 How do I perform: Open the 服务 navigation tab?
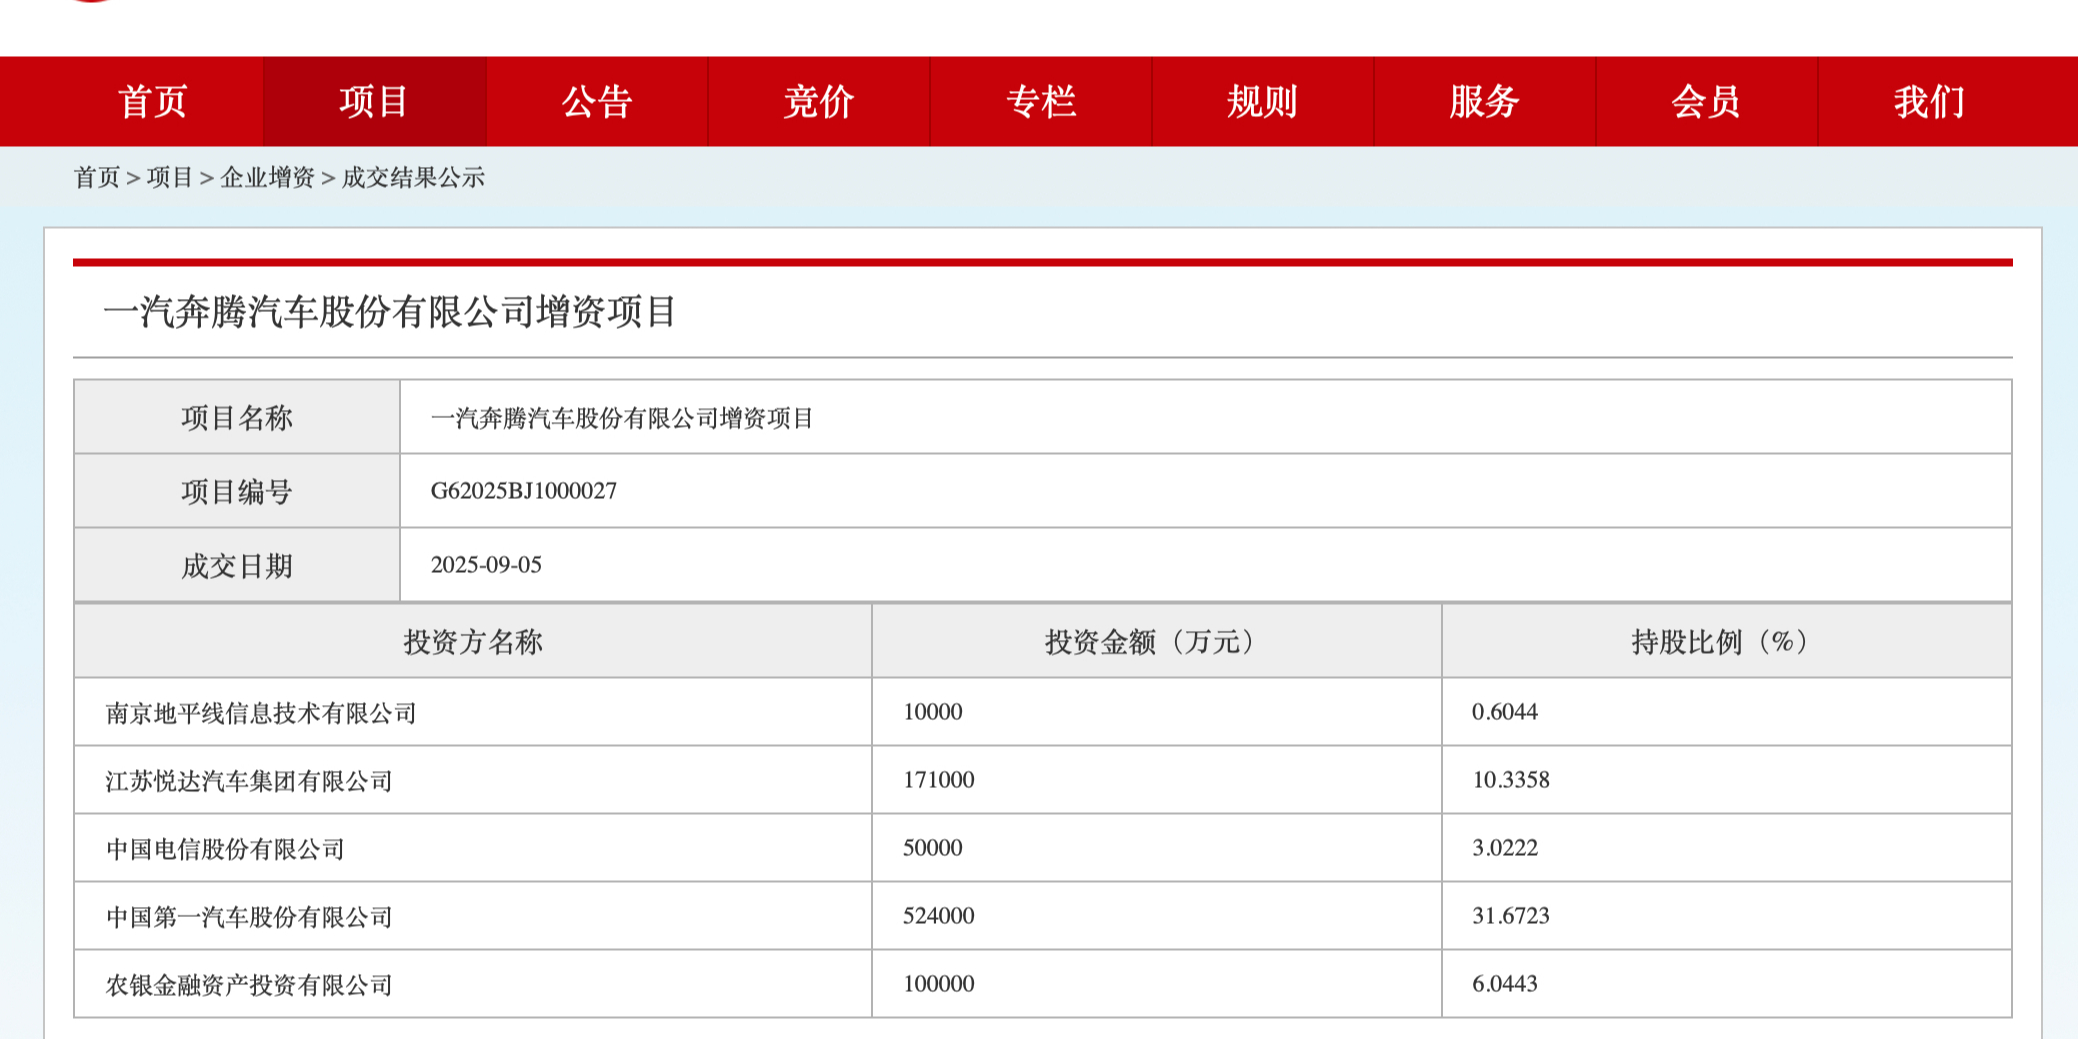[1485, 102]
